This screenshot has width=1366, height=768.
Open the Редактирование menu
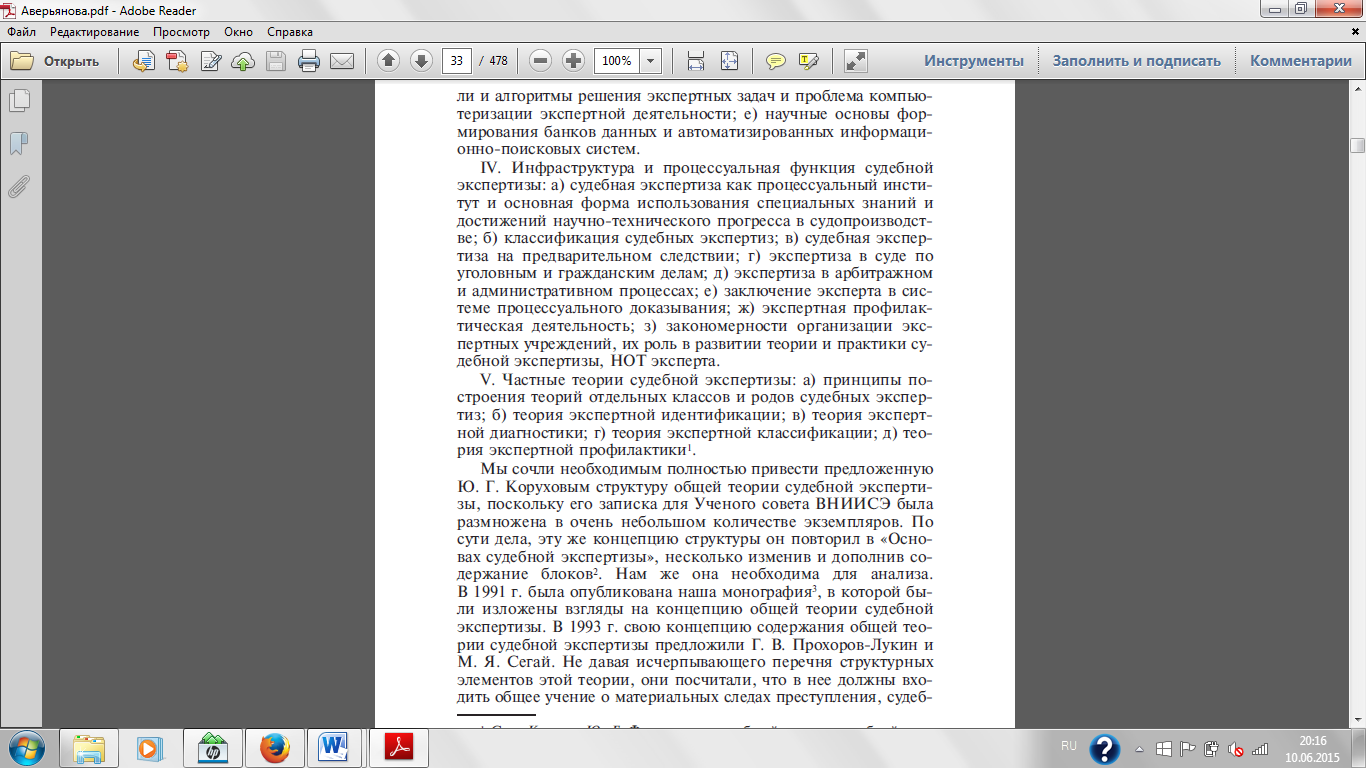point(94,32)
